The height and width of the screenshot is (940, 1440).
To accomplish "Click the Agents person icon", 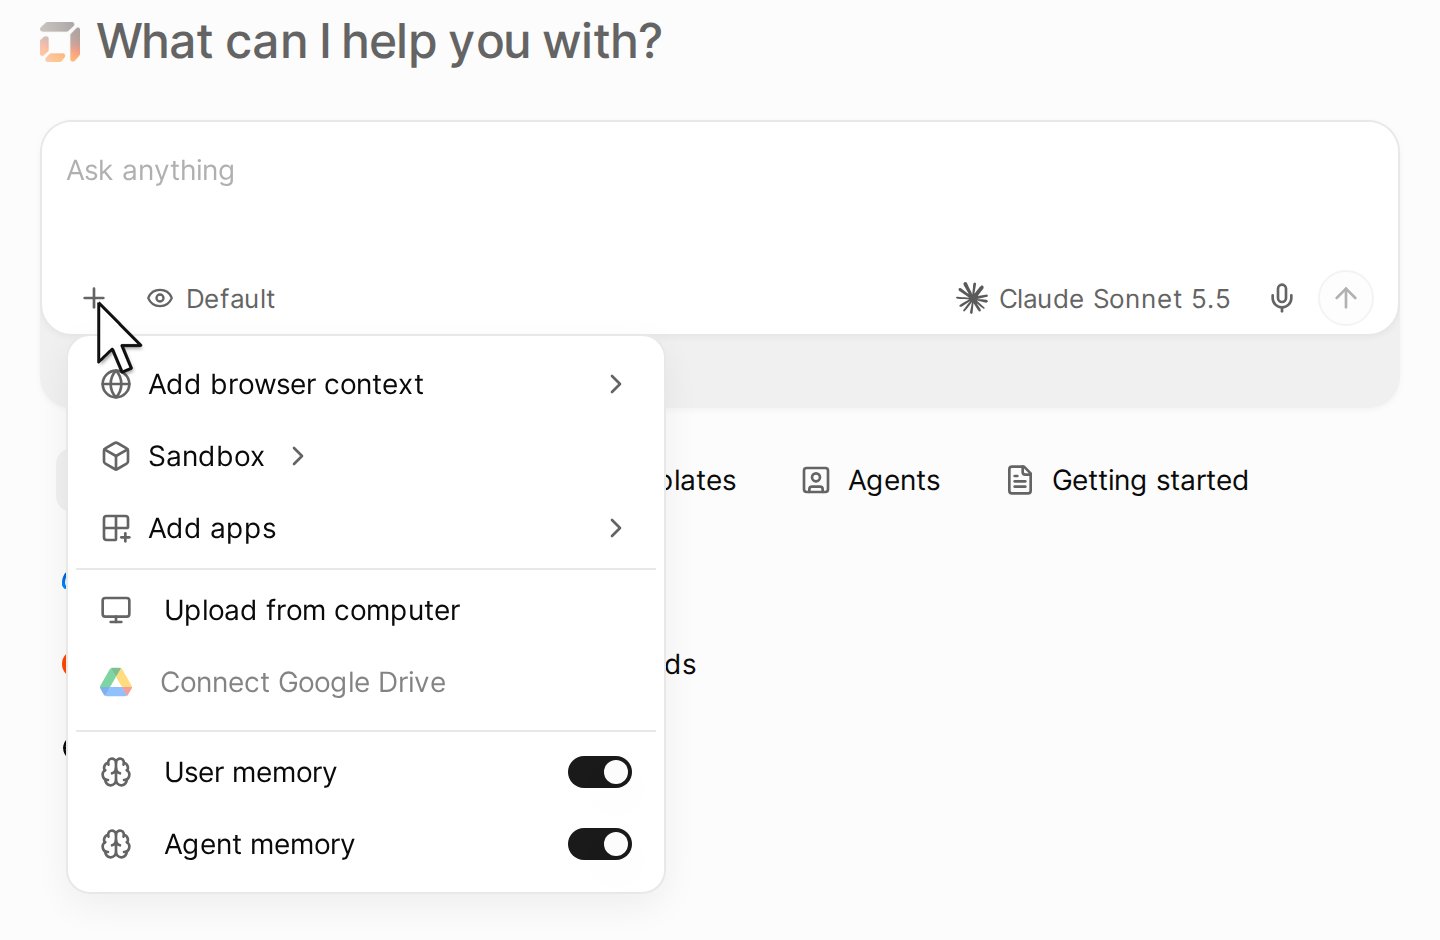I will [x=816, y=481].
